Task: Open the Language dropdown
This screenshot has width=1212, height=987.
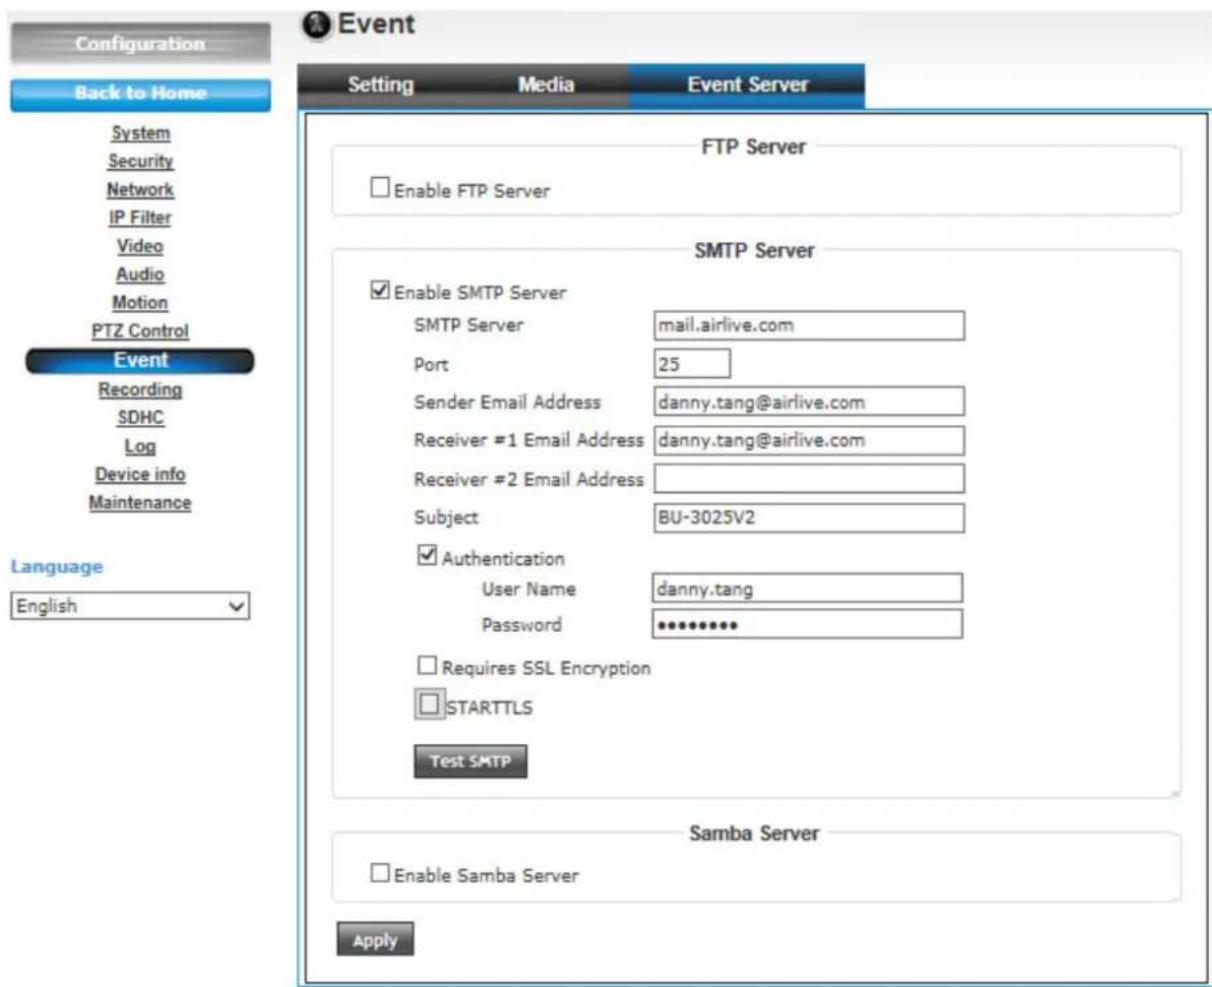Action: pos(130,606)
